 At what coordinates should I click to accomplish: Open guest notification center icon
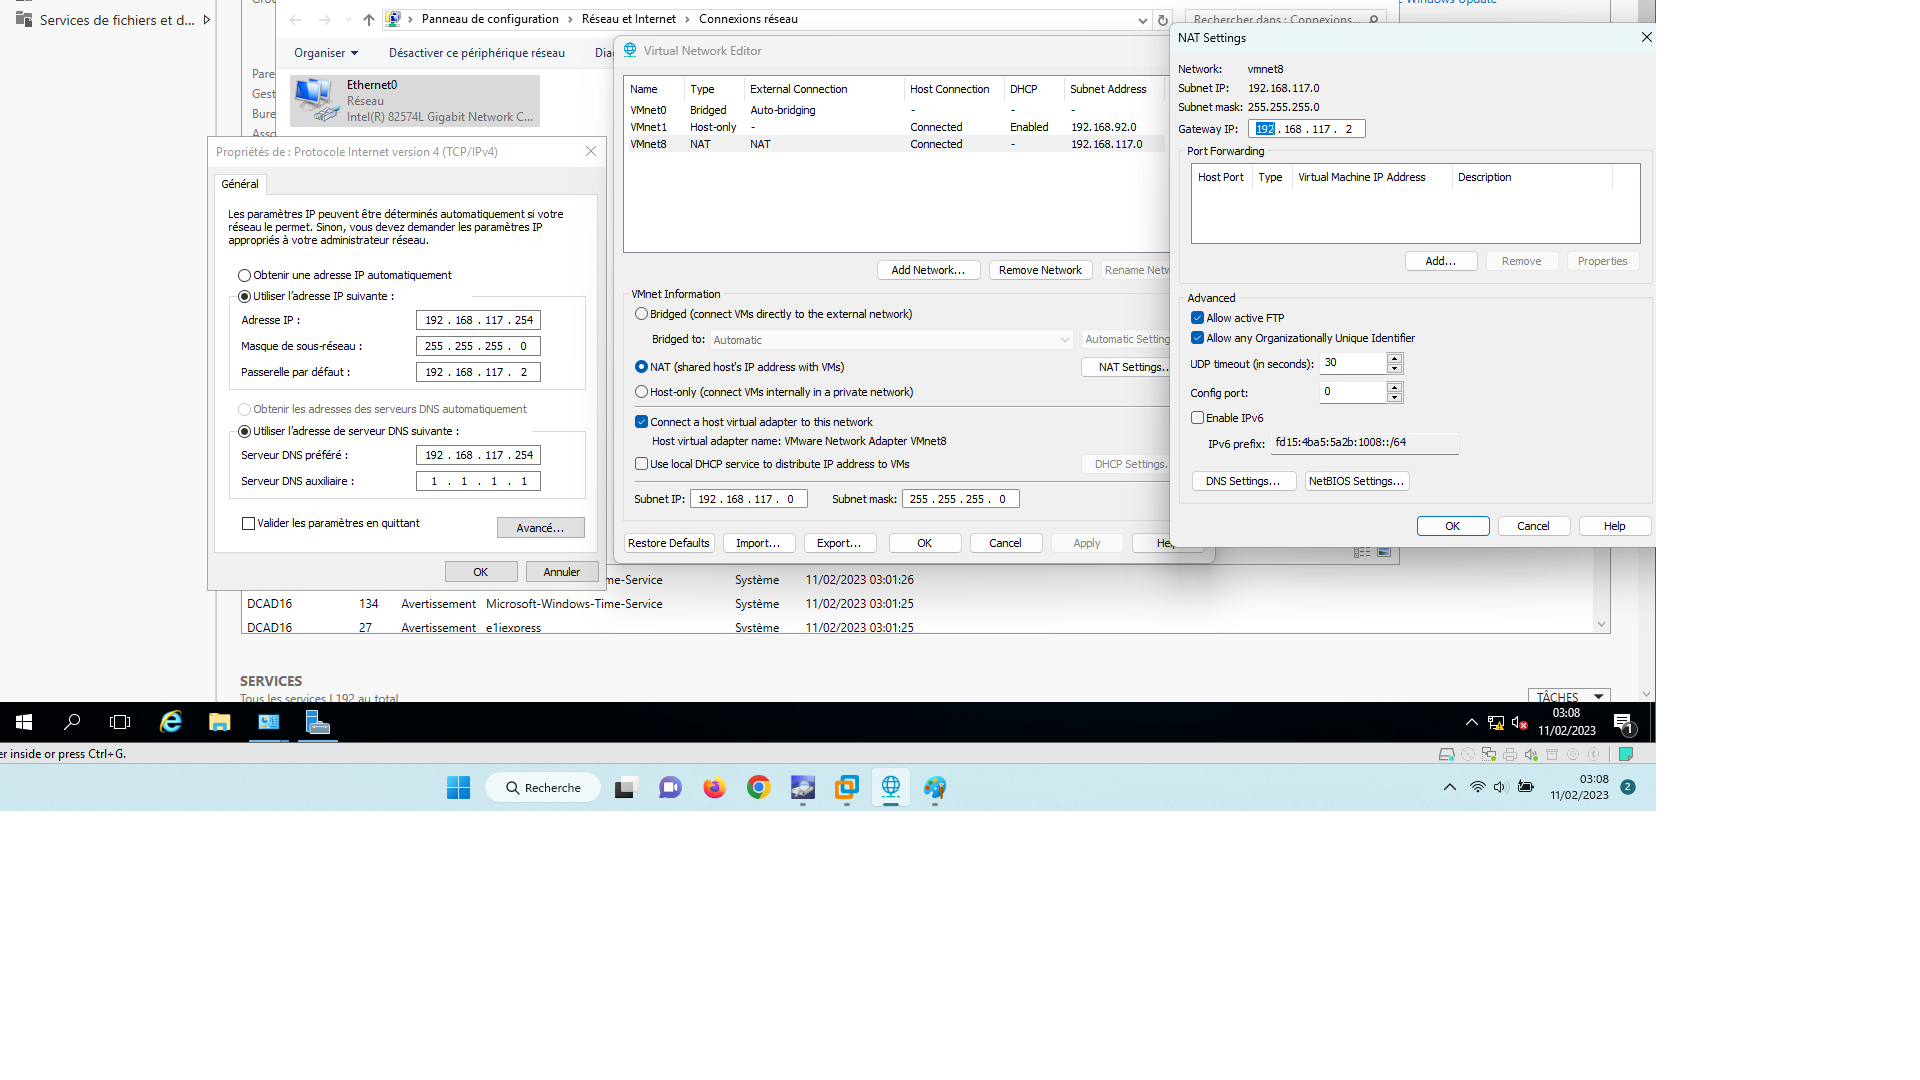pyautogui.click(x=1624, y=722)
